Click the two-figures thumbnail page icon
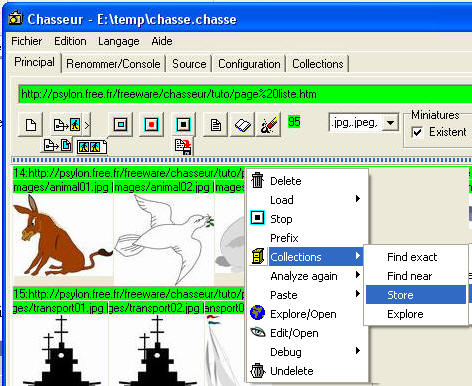Screen dimensions: 472x386 tap(92, 147)
